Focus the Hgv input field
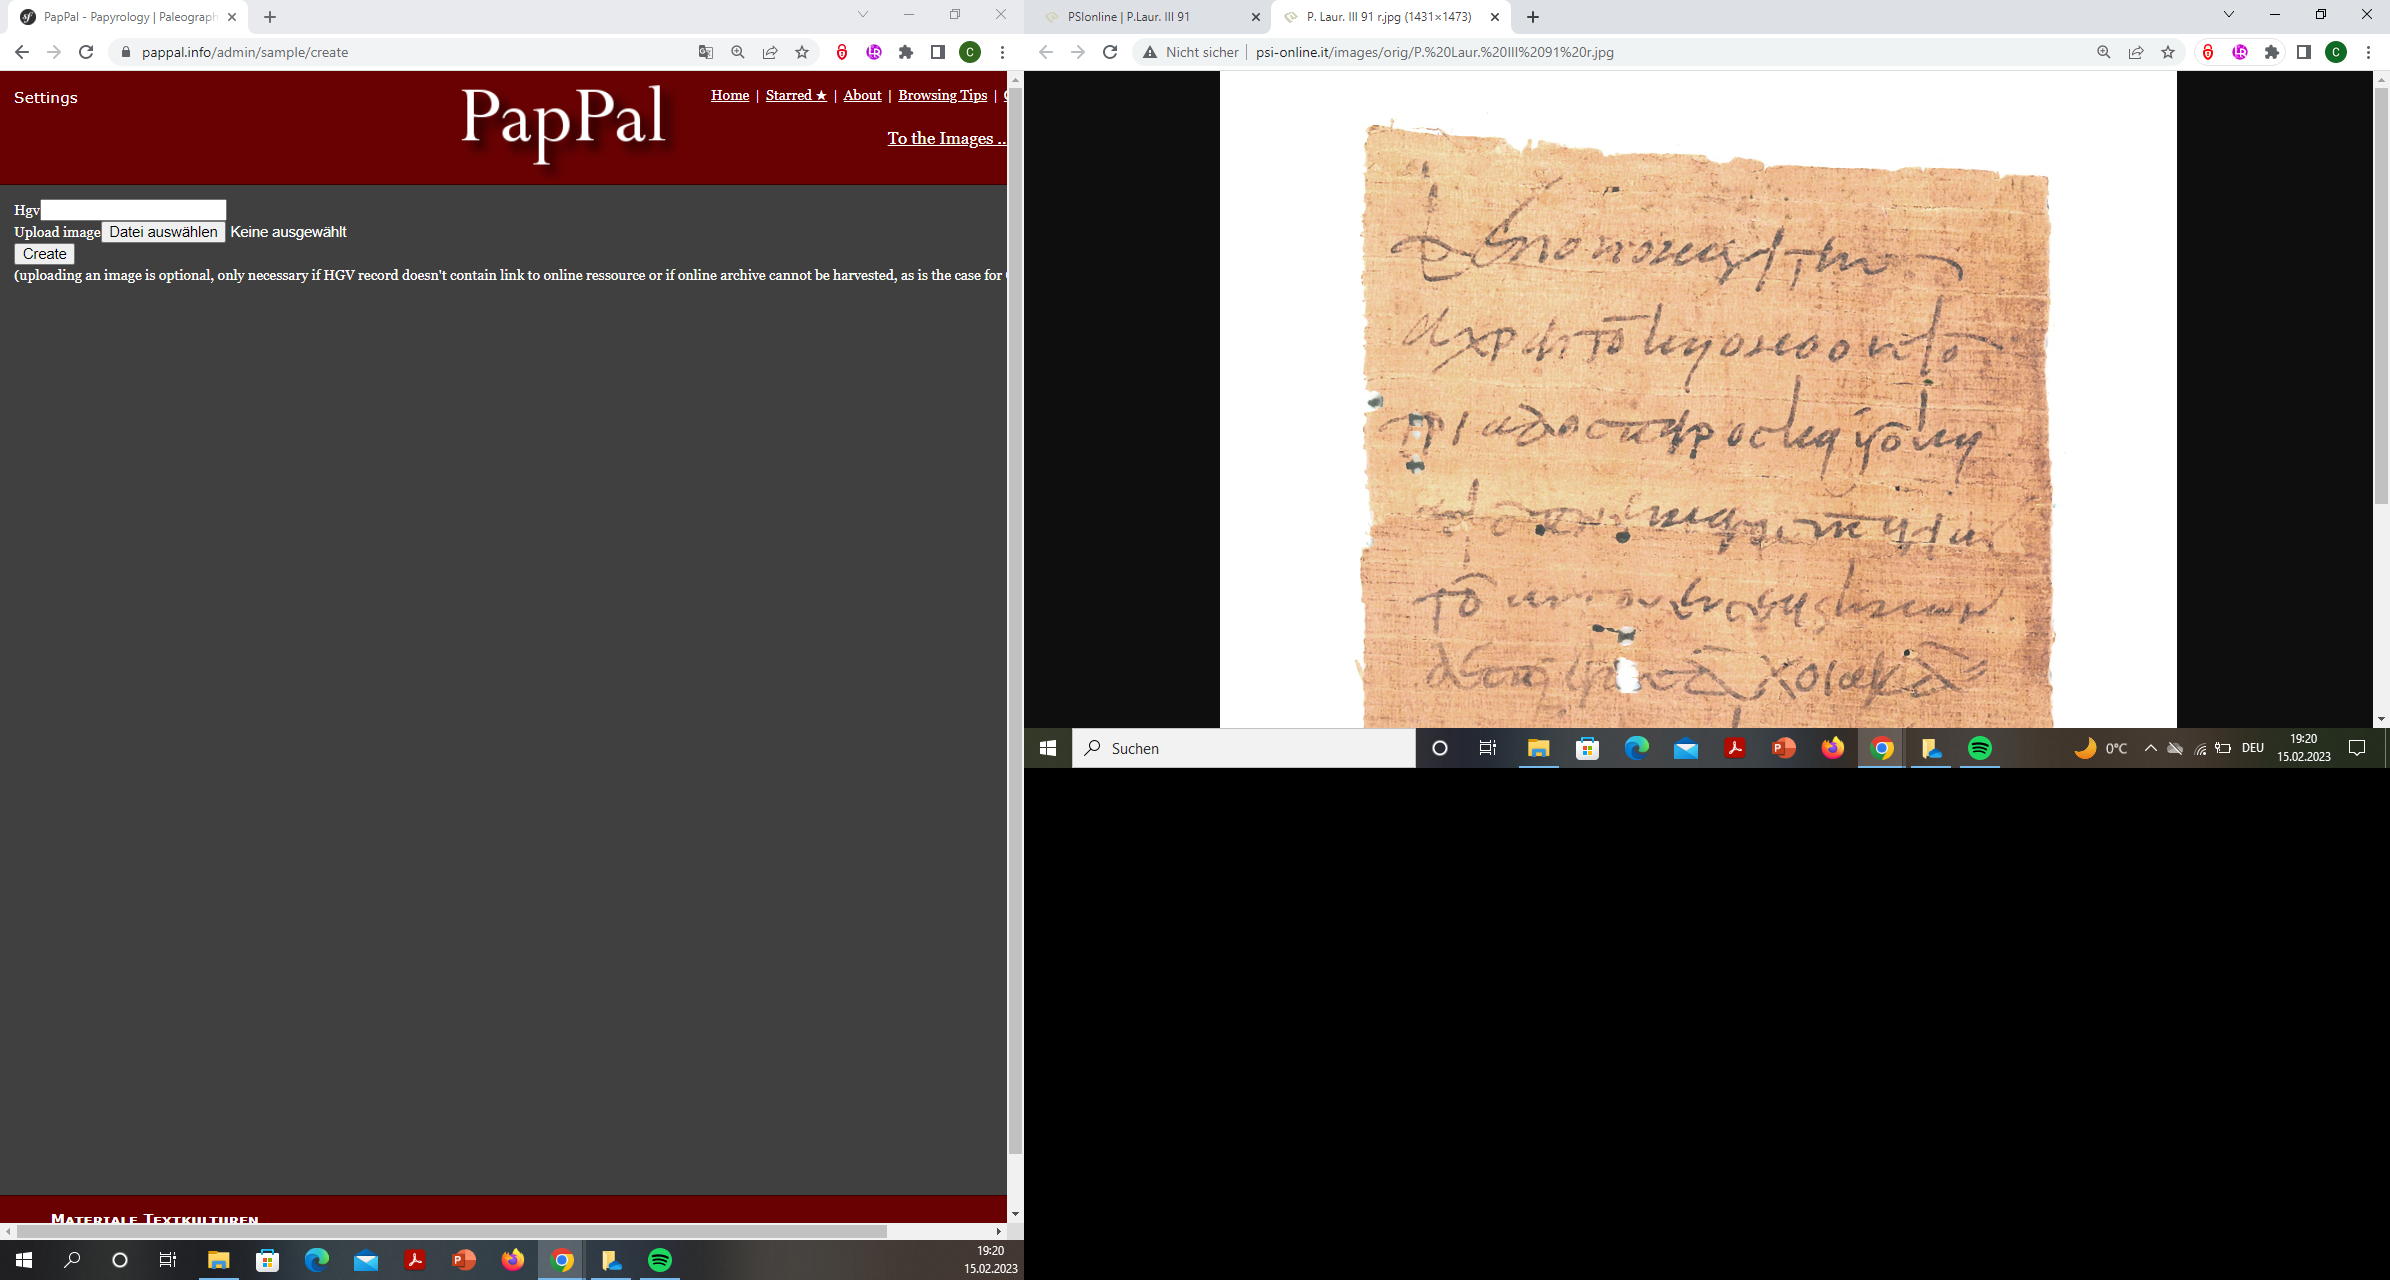Screen dimensions: 2390x1280 (x=133, y=210)
